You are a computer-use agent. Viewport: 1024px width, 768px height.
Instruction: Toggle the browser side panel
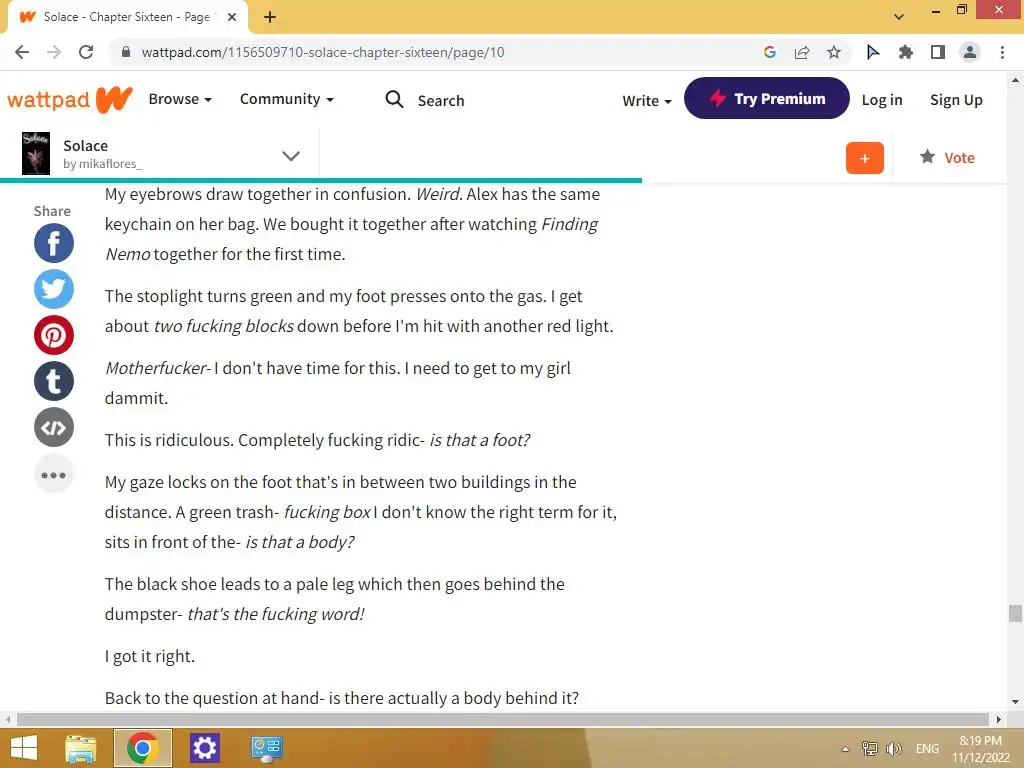tap(938, 52)
